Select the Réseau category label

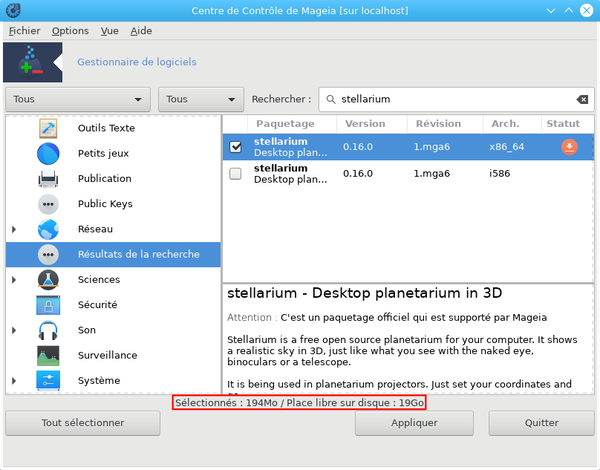point(95,229)
